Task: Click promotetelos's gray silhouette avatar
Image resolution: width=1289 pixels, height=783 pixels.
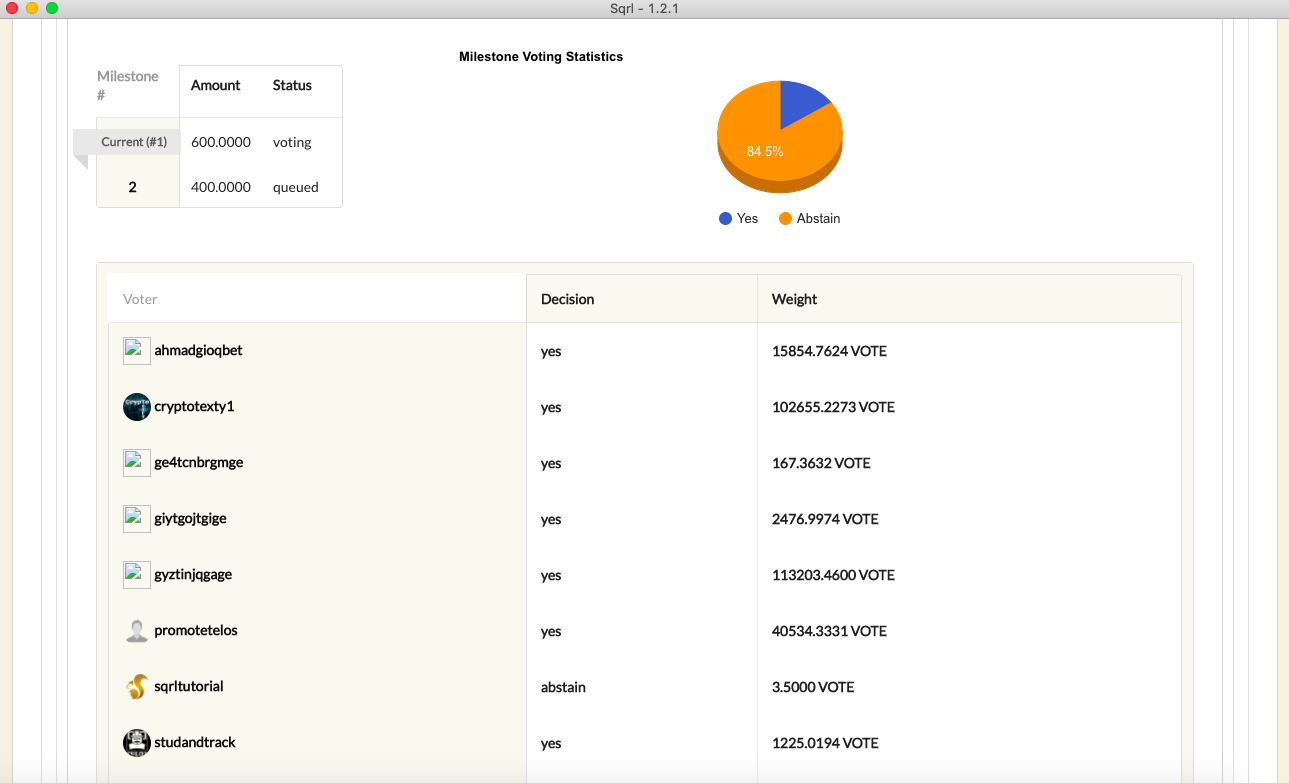Action: click(136, 631)
